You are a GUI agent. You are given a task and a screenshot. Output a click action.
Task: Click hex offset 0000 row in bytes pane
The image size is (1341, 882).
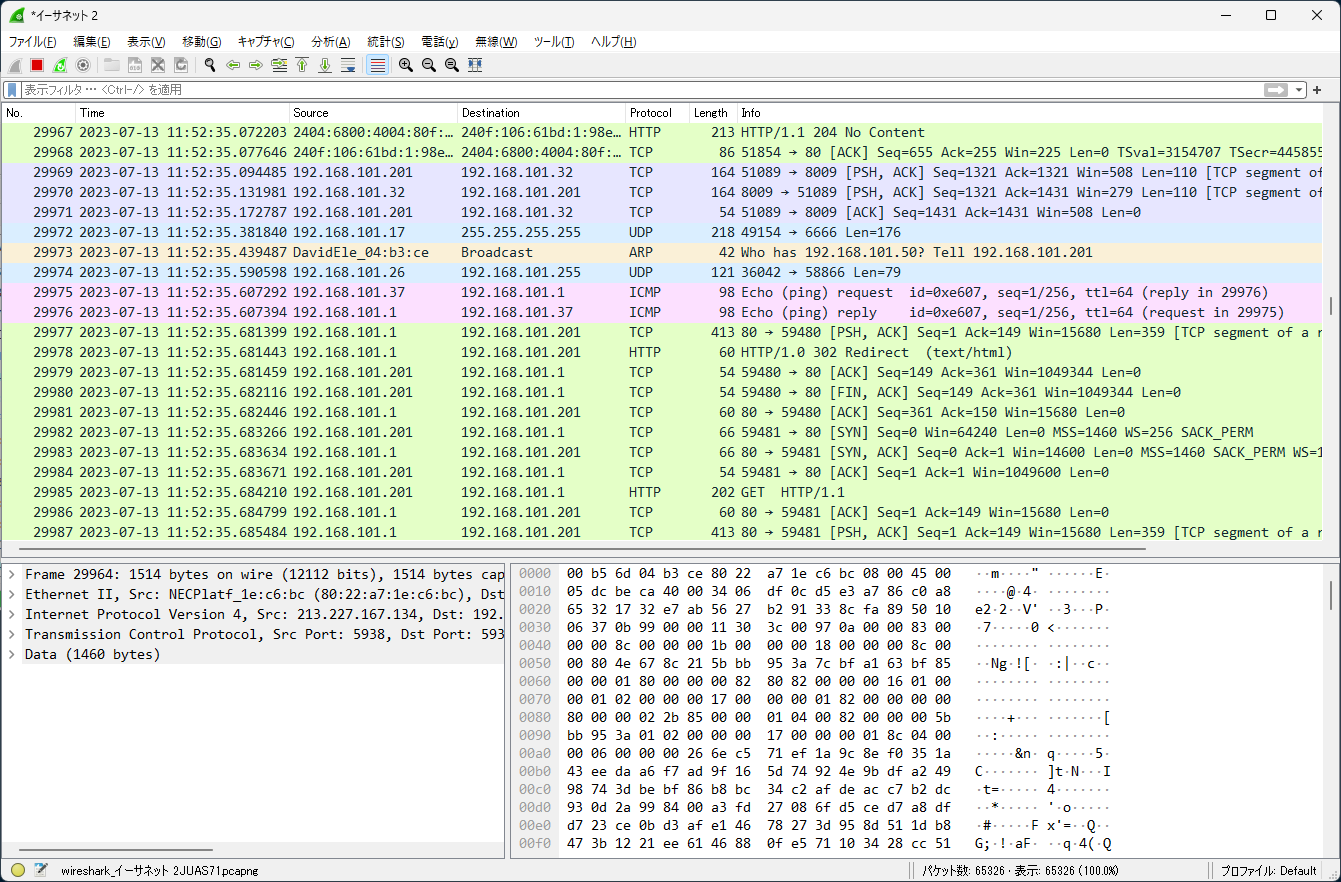click(535, 574)
